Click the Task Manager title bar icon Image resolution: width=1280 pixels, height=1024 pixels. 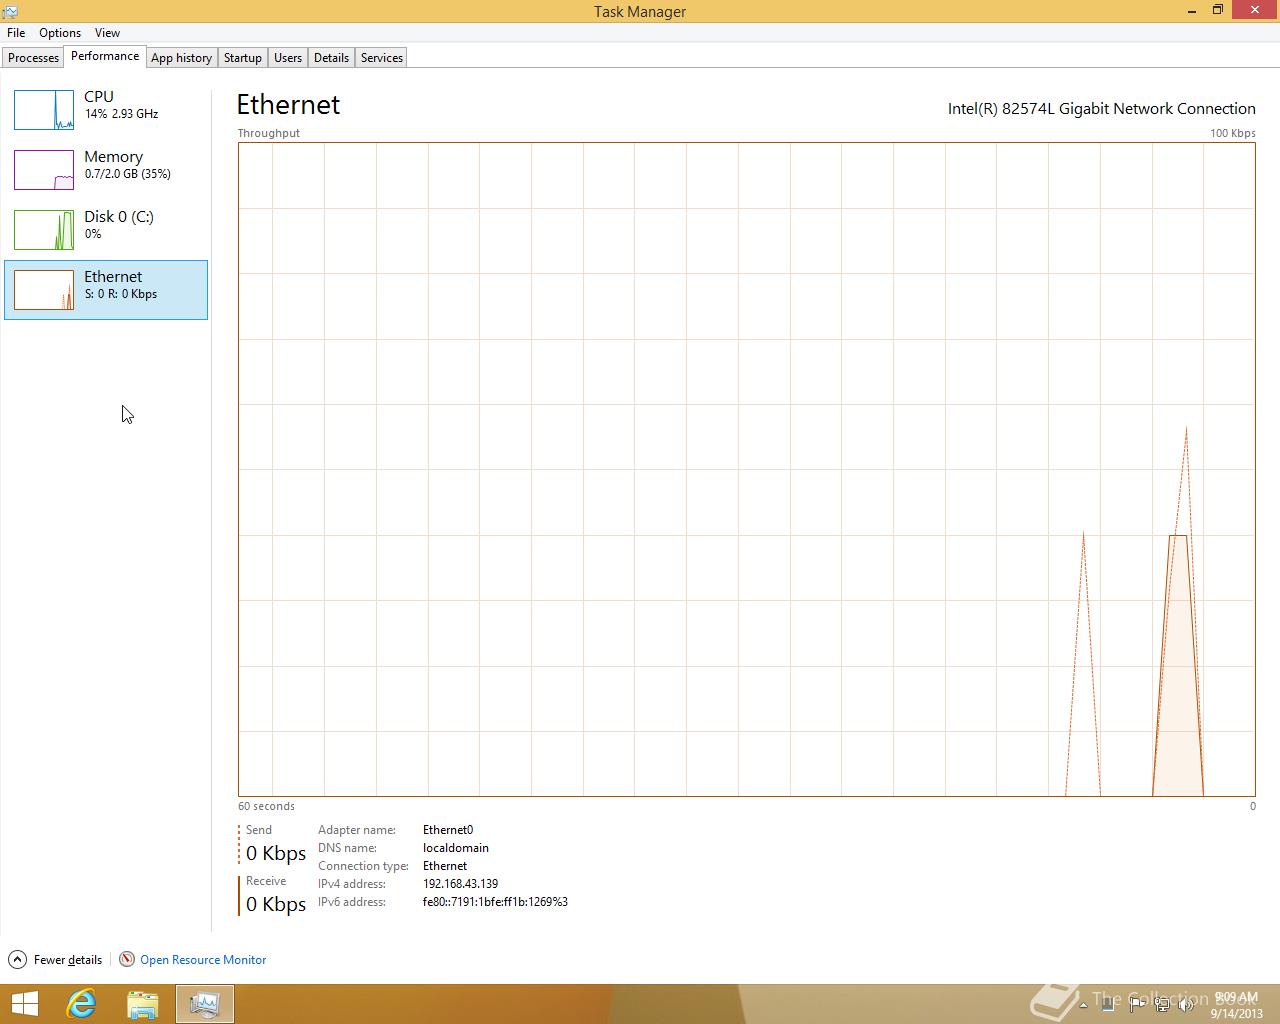(x=10, y=11)
